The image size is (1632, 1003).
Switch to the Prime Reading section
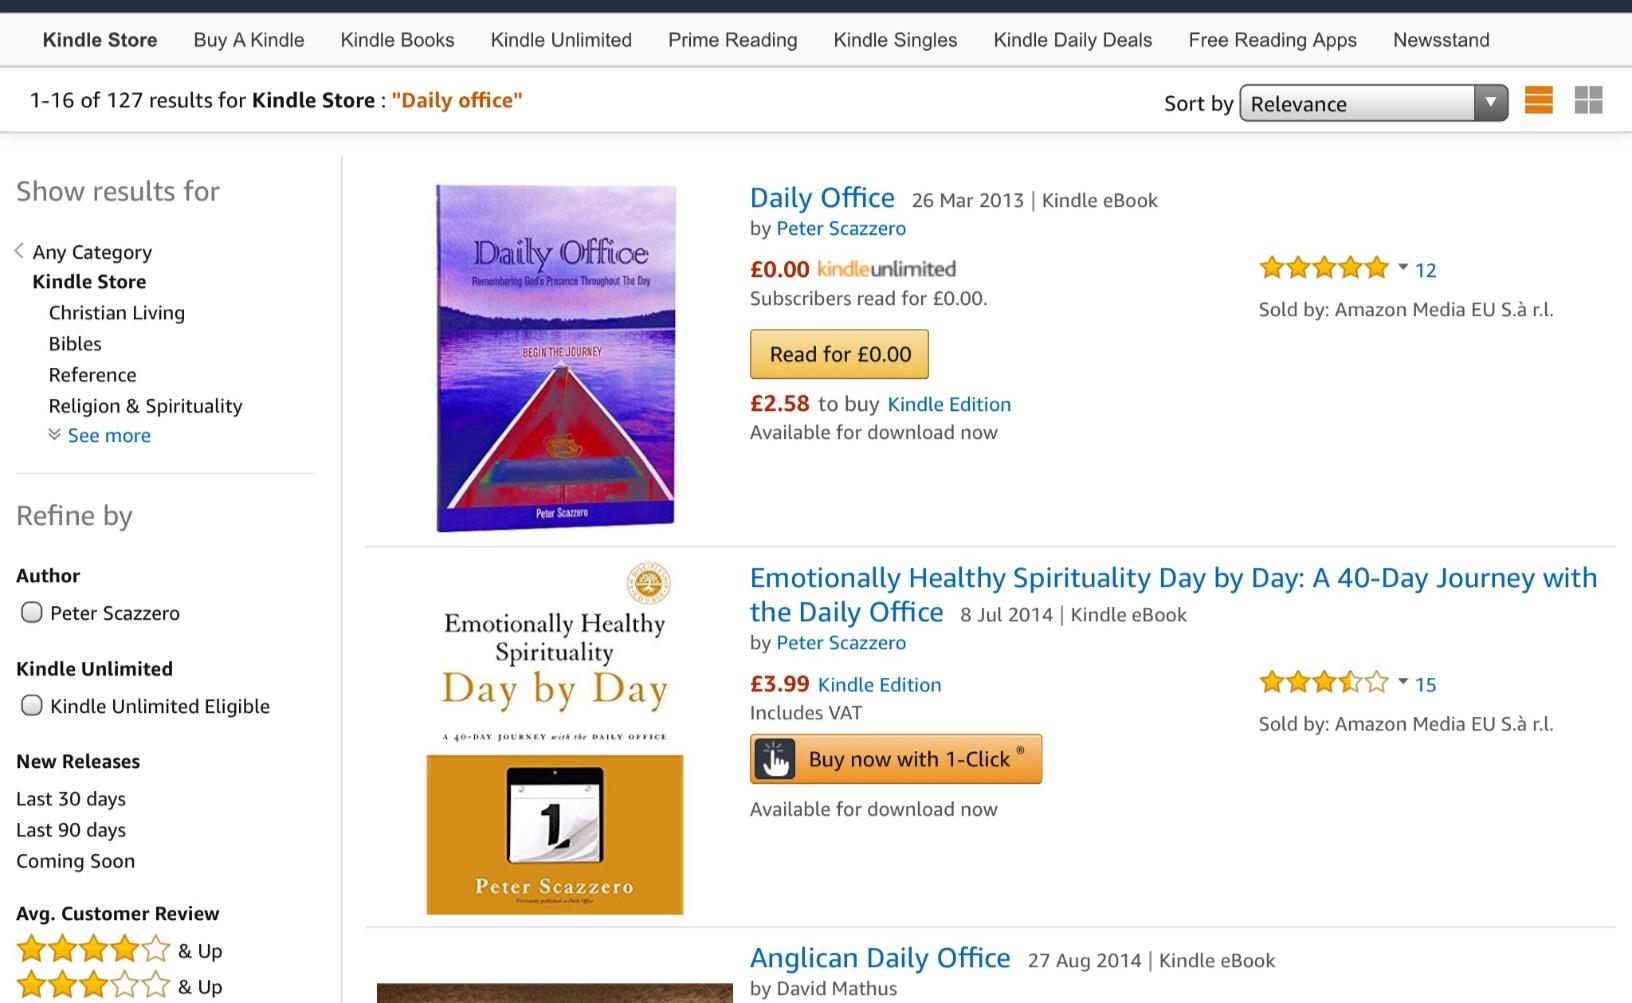[x=731, y=40]
